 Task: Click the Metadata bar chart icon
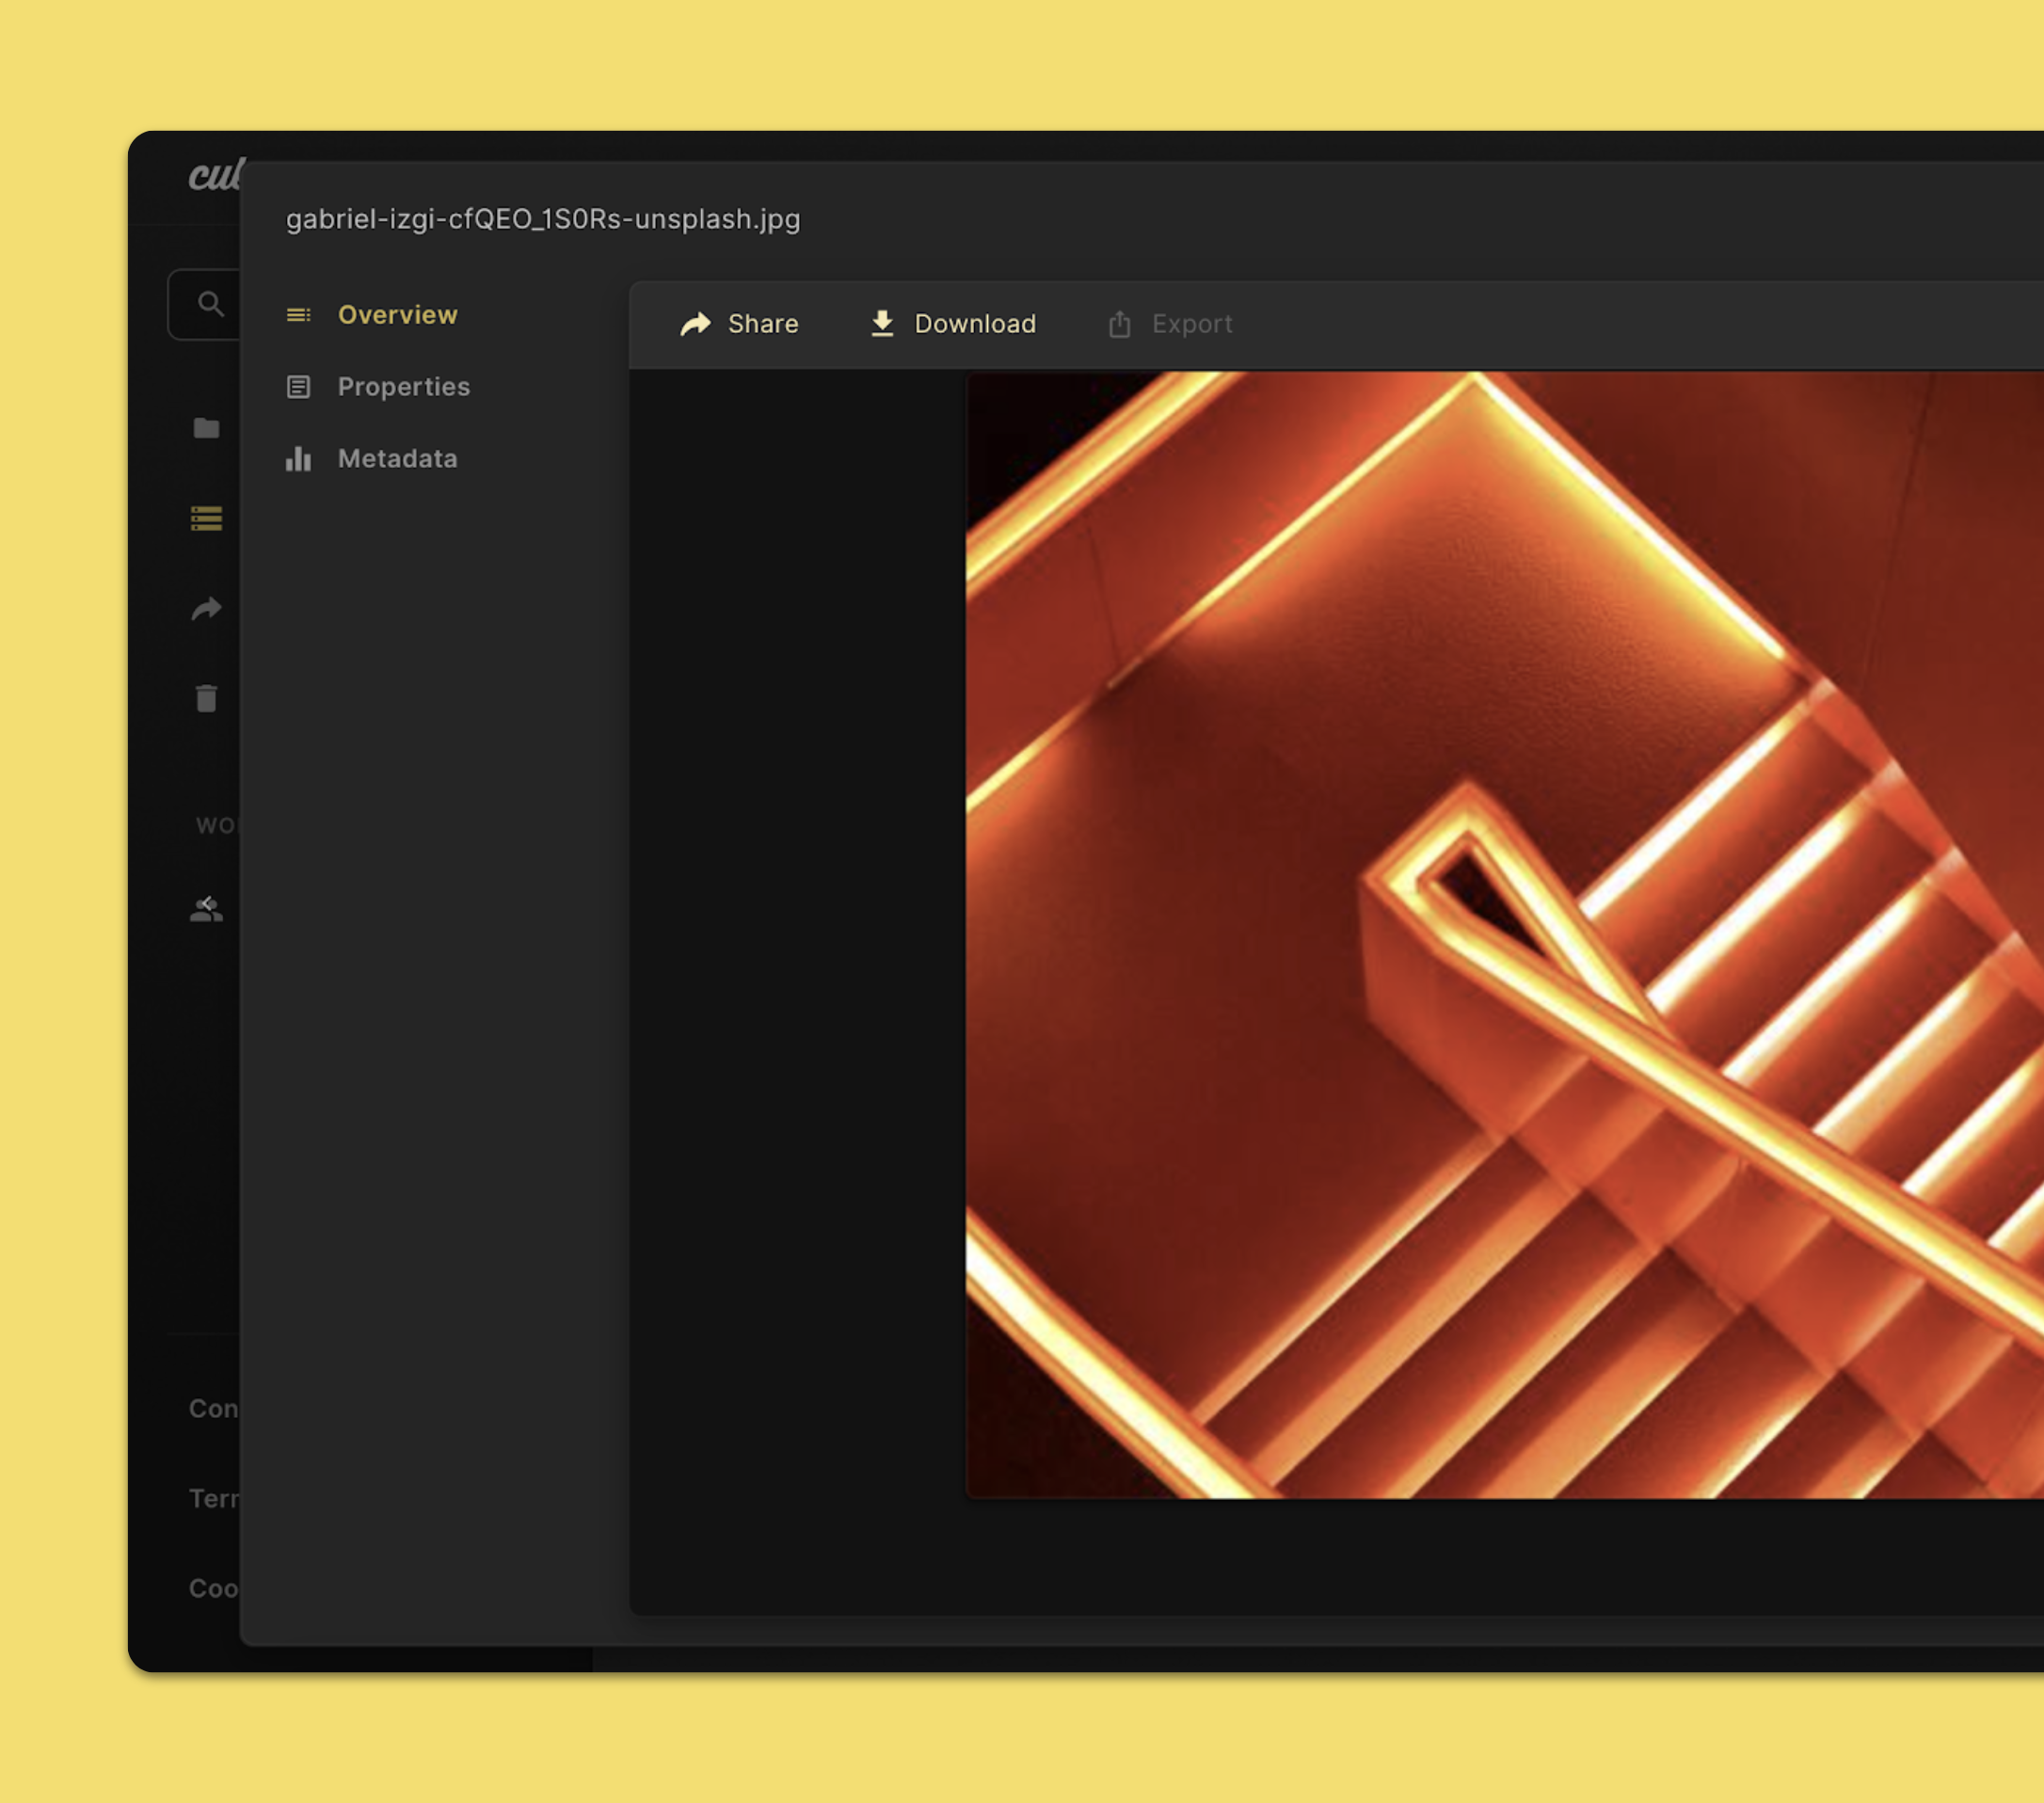coord(298,459)
